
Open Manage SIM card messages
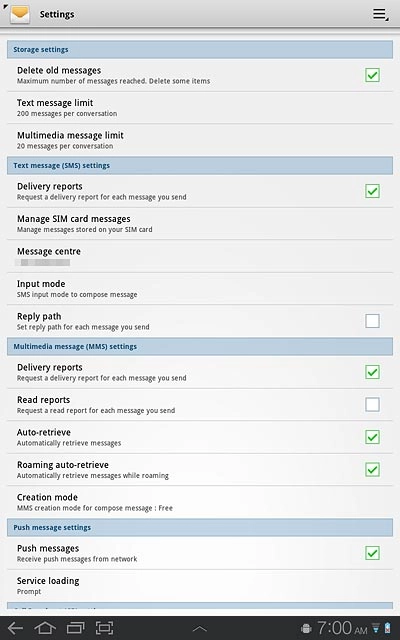click(x=200, y=224)
